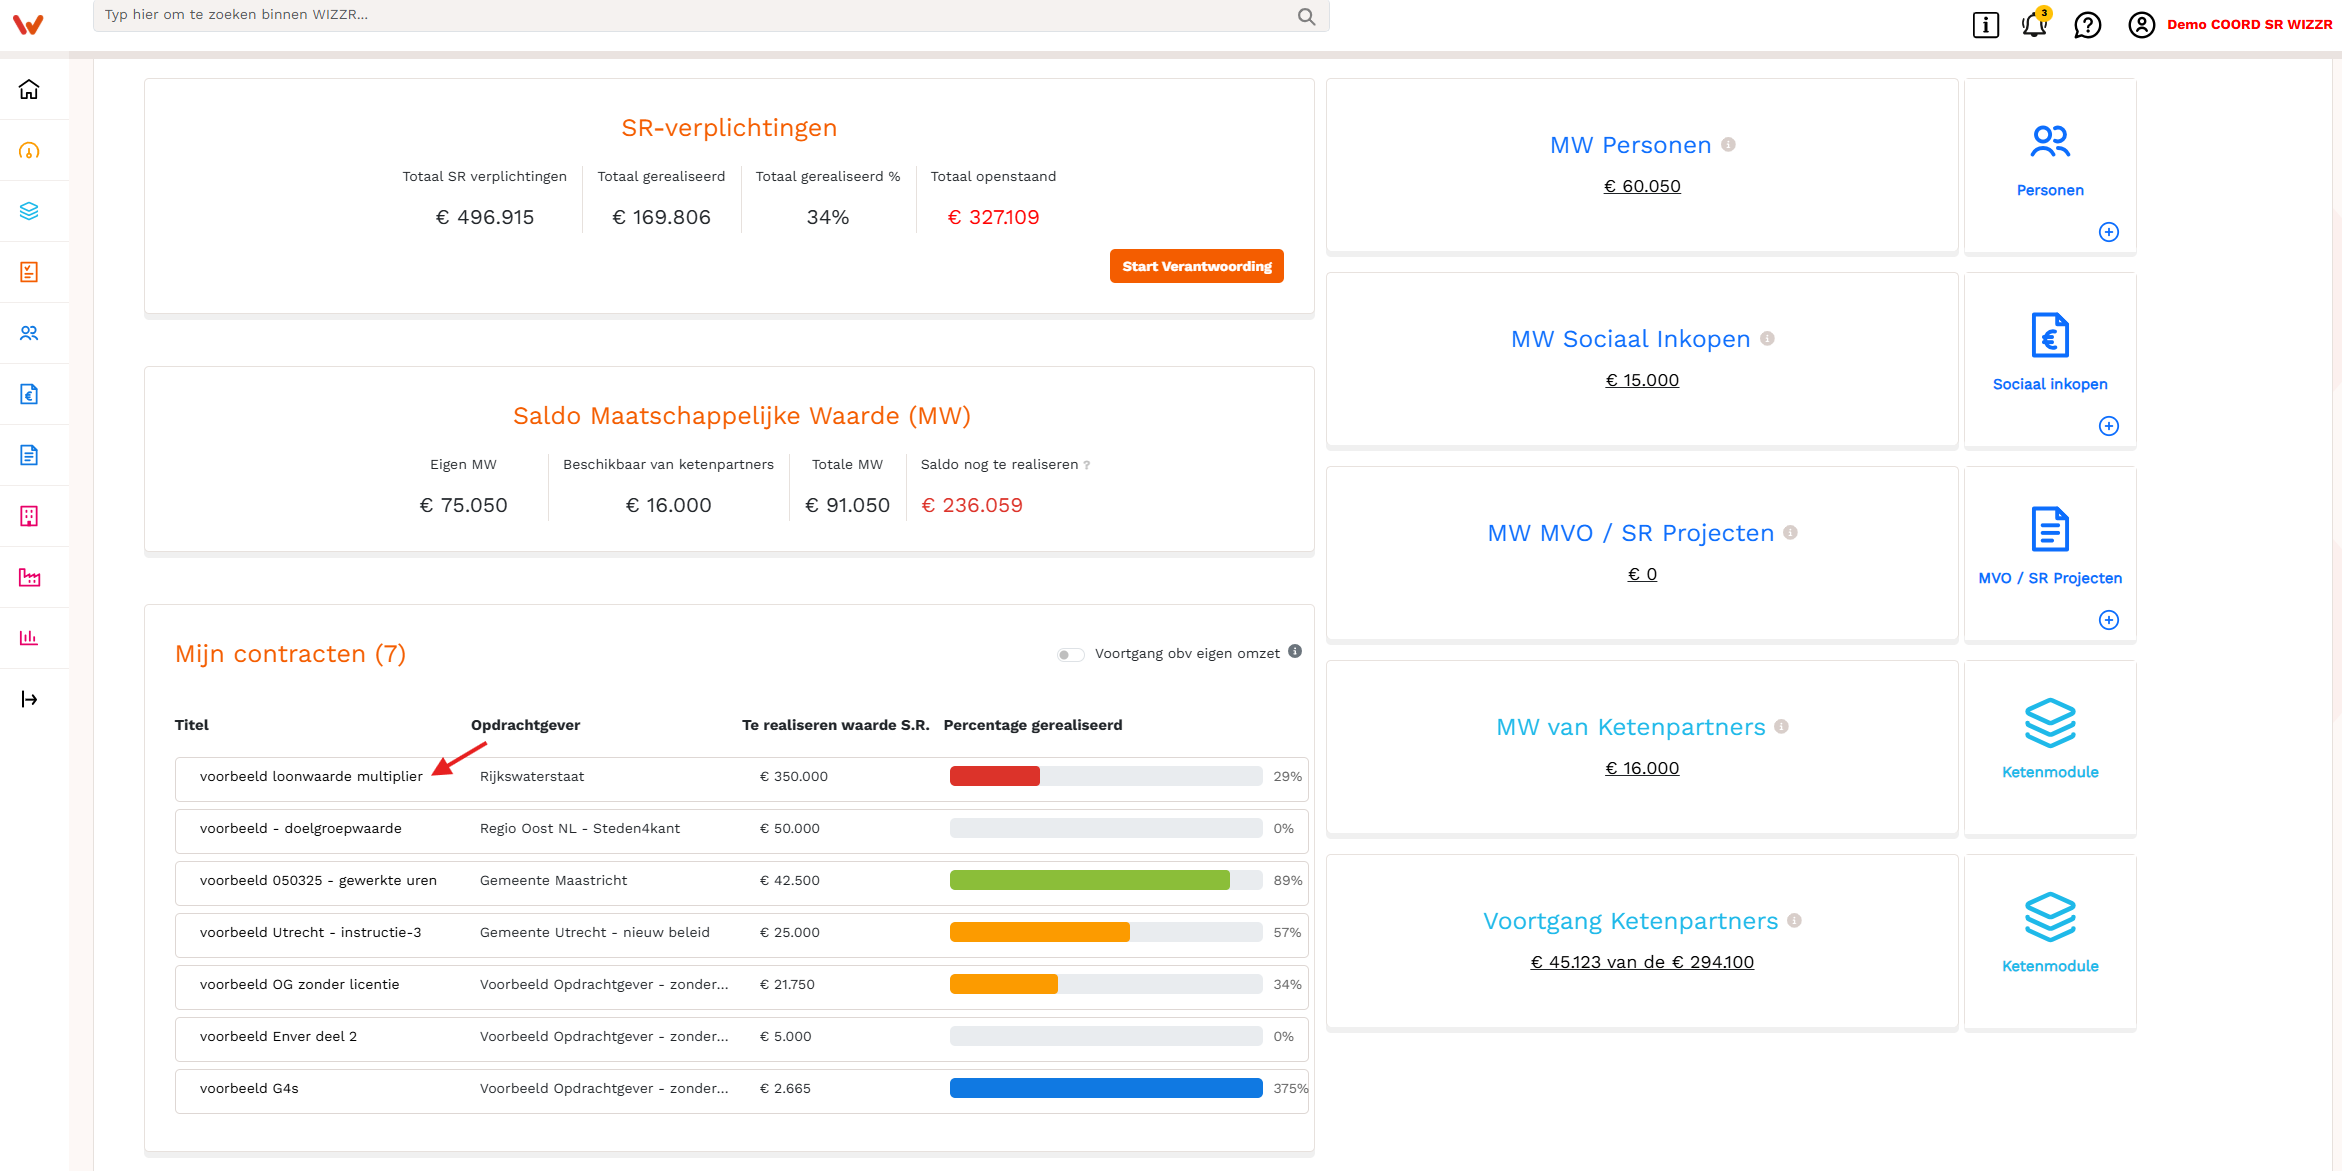Add Sociaal inkopen entry via plus icon
The image size is (2342, 1171).
pos(2108,426)
